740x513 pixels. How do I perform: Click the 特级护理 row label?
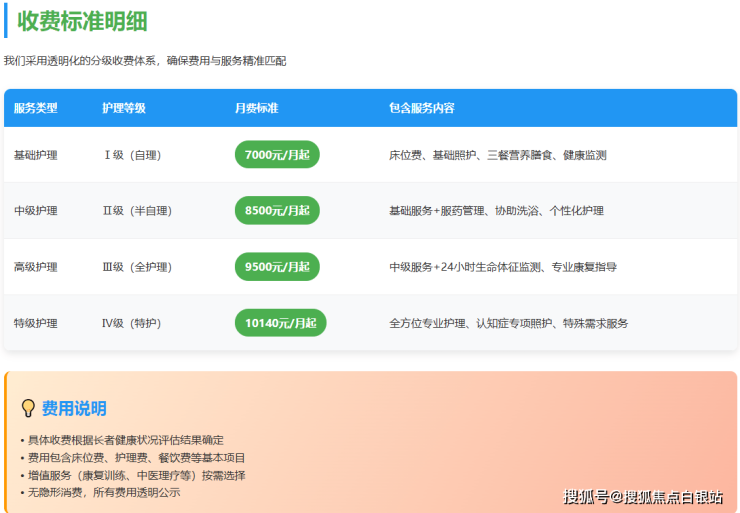click(x=36, y=323)
